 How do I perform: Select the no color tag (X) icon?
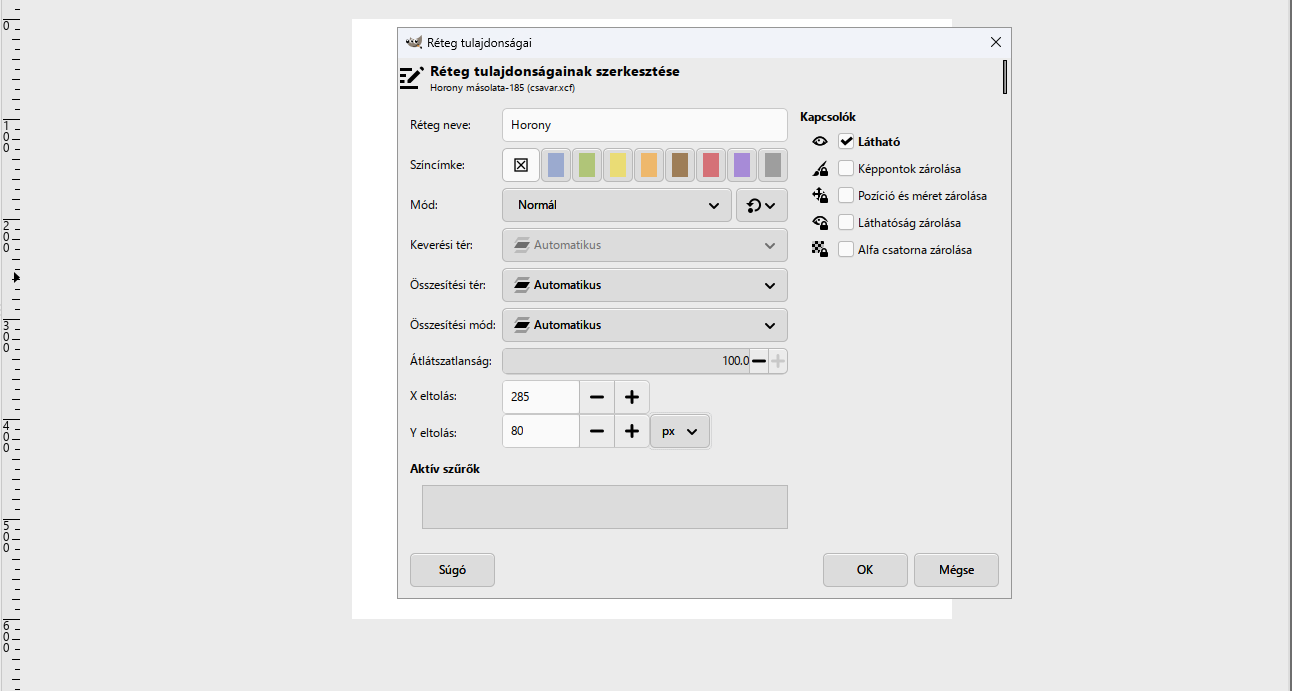click(x=521, y=165)
